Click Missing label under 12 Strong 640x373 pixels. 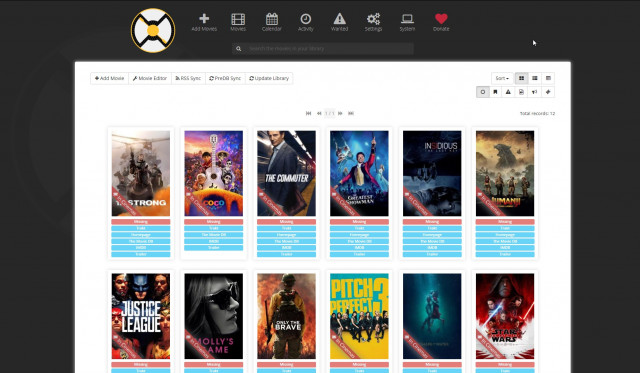(x=141, y=222)
